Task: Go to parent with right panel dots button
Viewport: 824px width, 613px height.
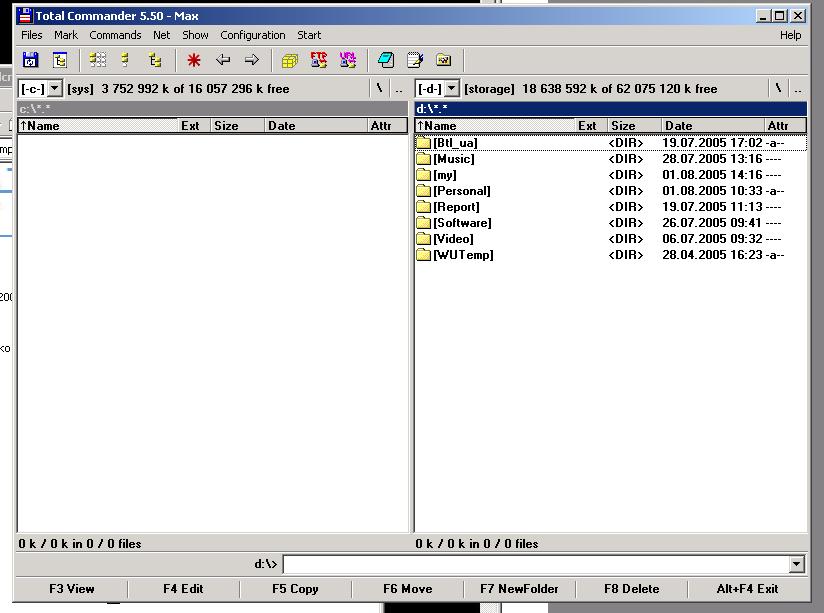Action: pyautogui.click(x=798, y=88)
